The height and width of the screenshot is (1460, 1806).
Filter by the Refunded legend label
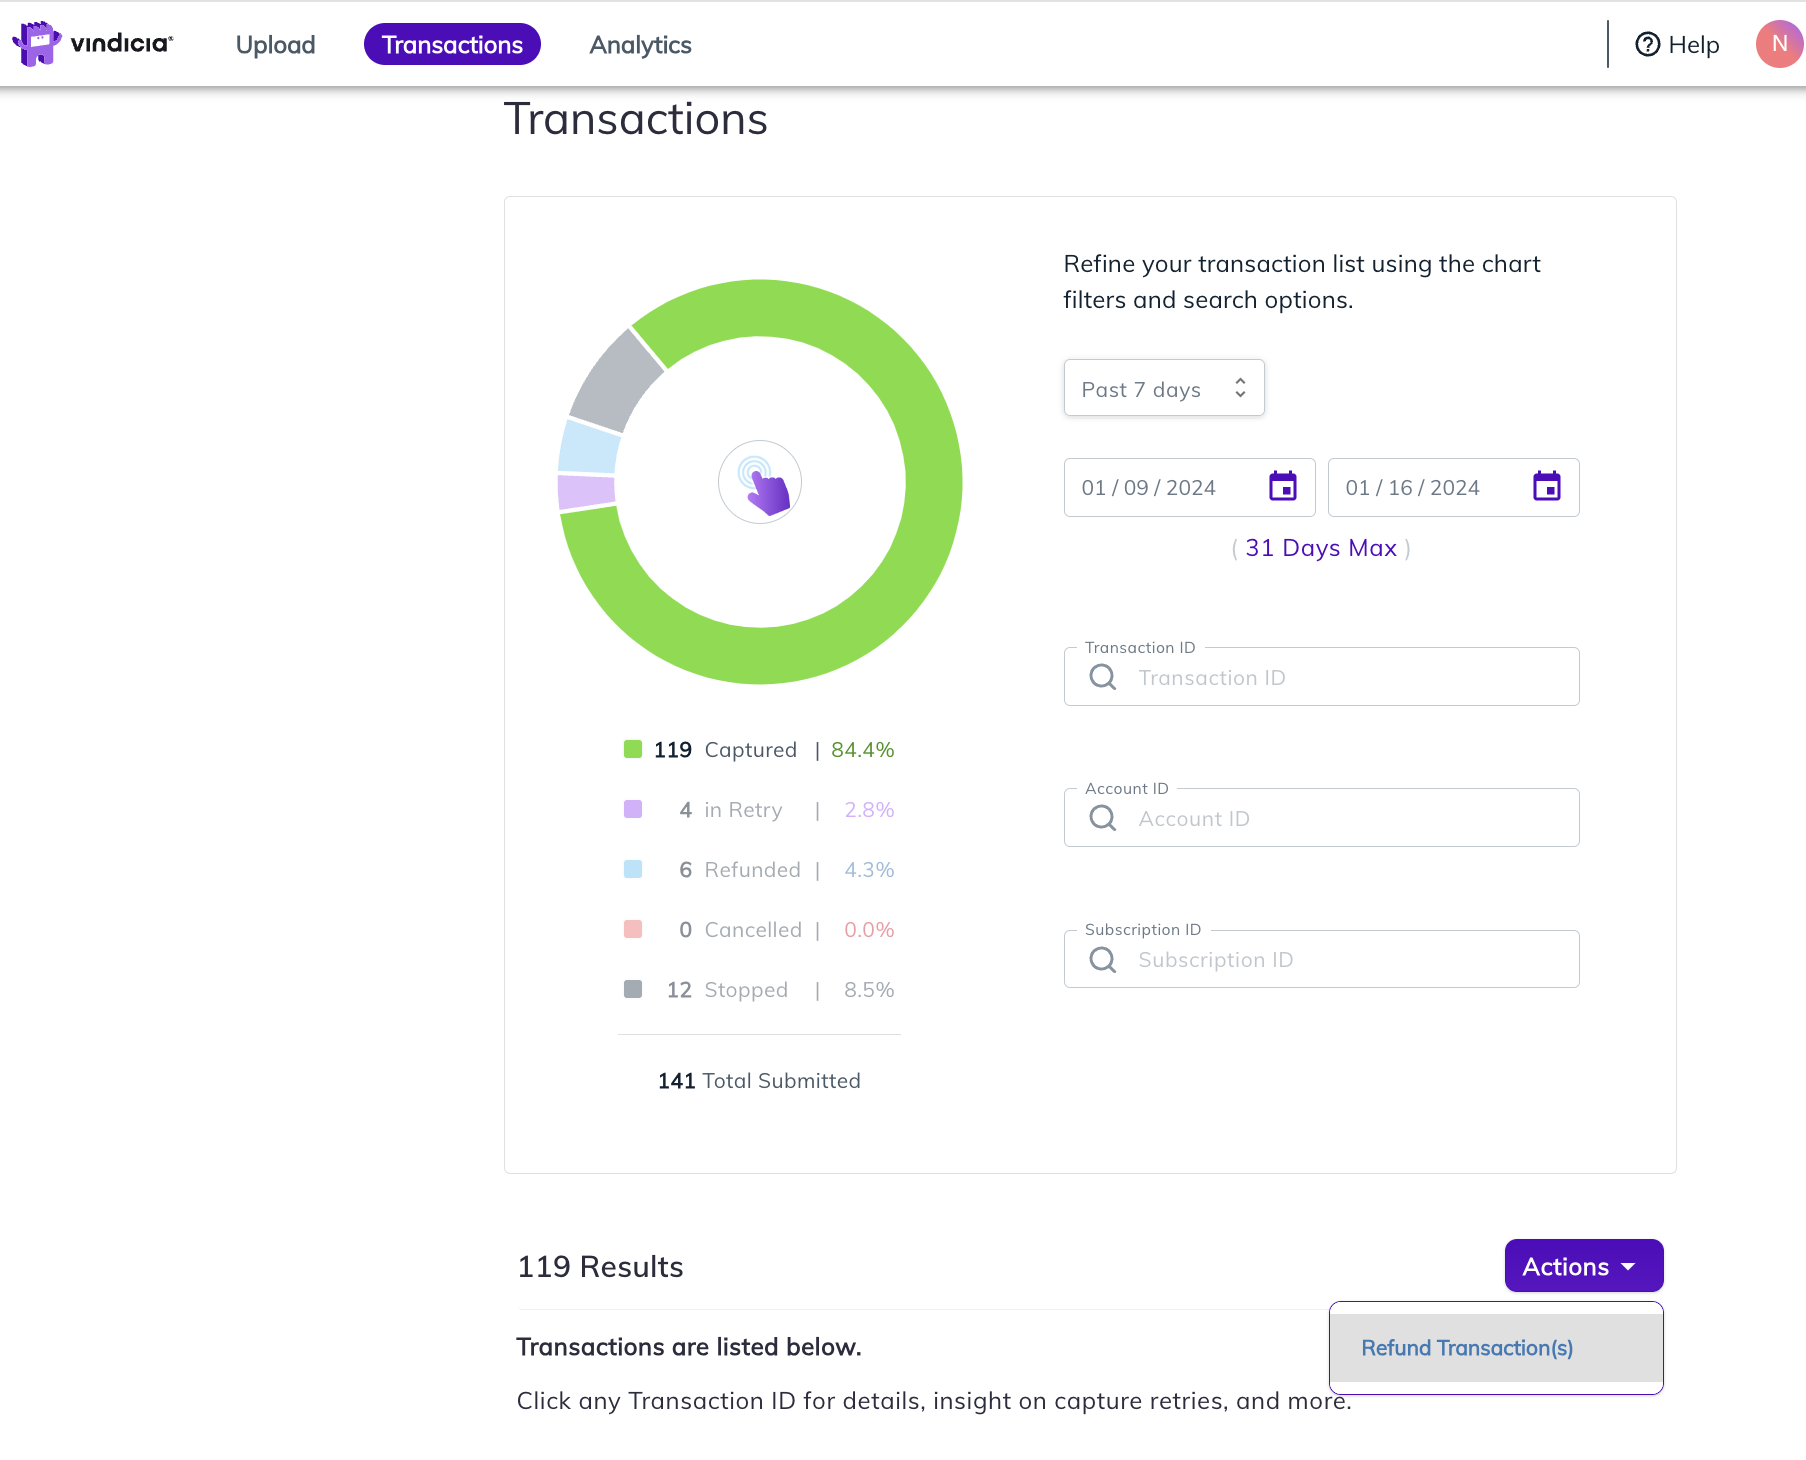pyautogui.click(x=752, y=870)
